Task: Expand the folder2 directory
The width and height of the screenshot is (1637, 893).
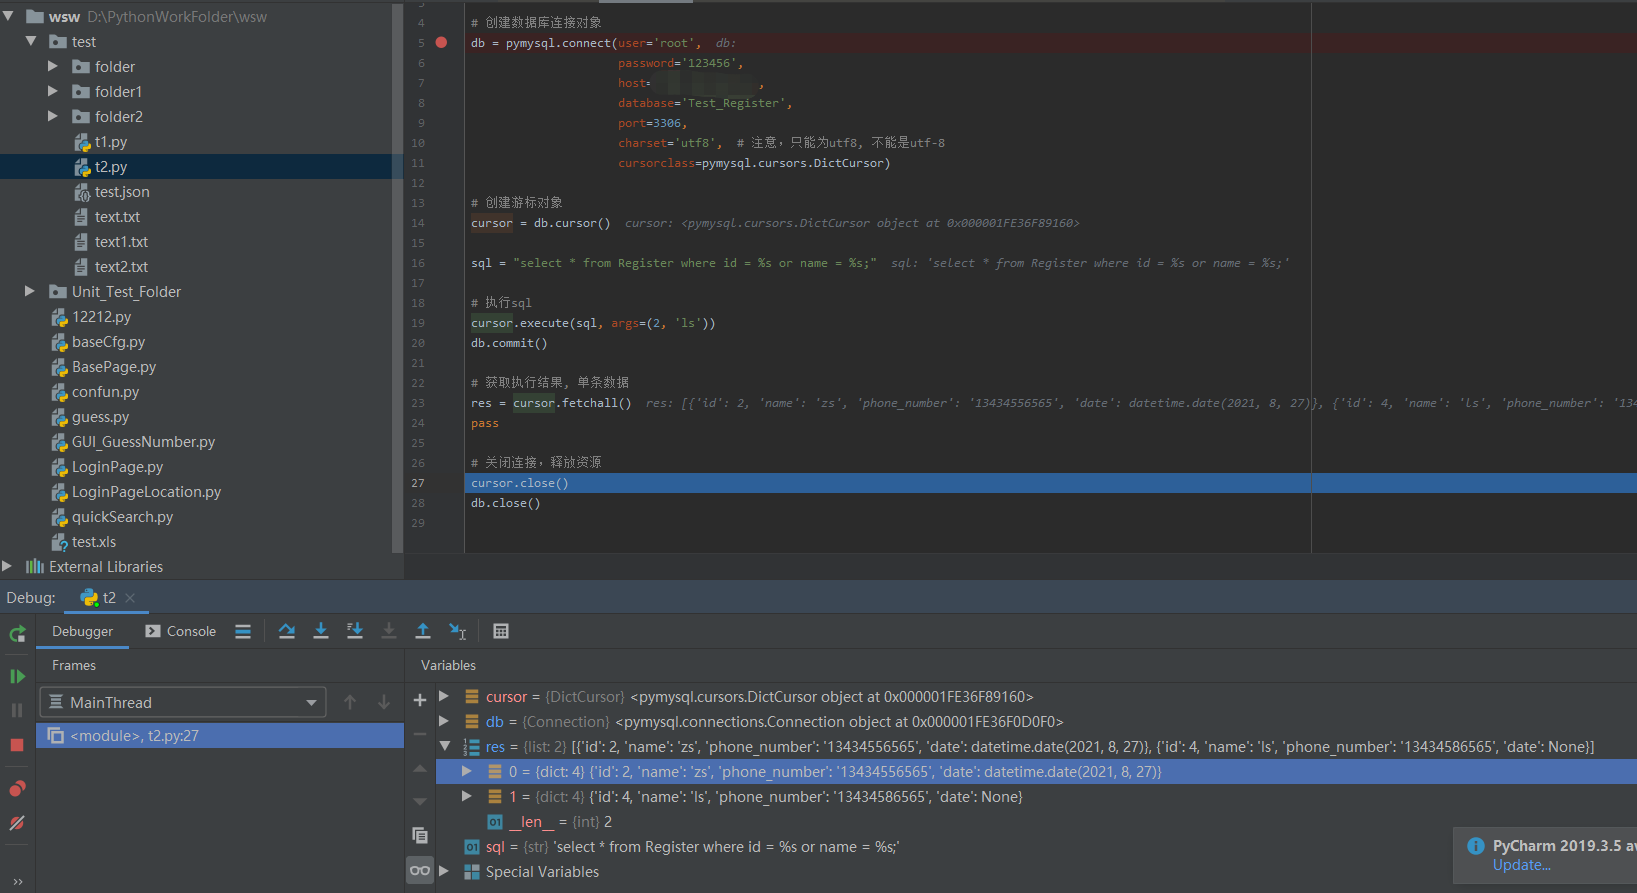Action: tap(53, 117)
